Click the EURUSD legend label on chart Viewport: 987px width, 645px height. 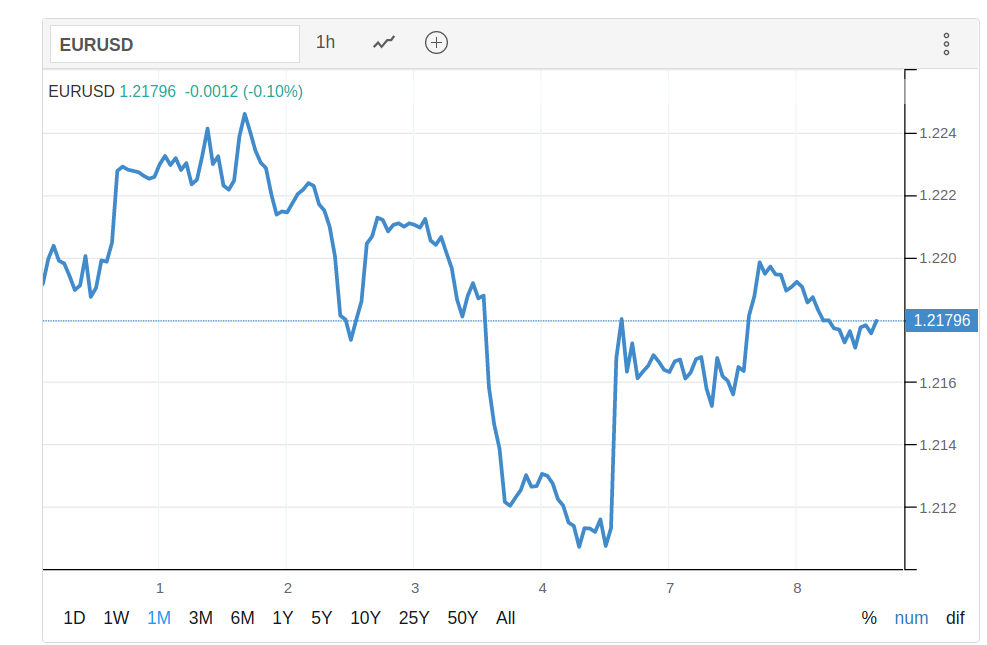[x=82, y=91]
